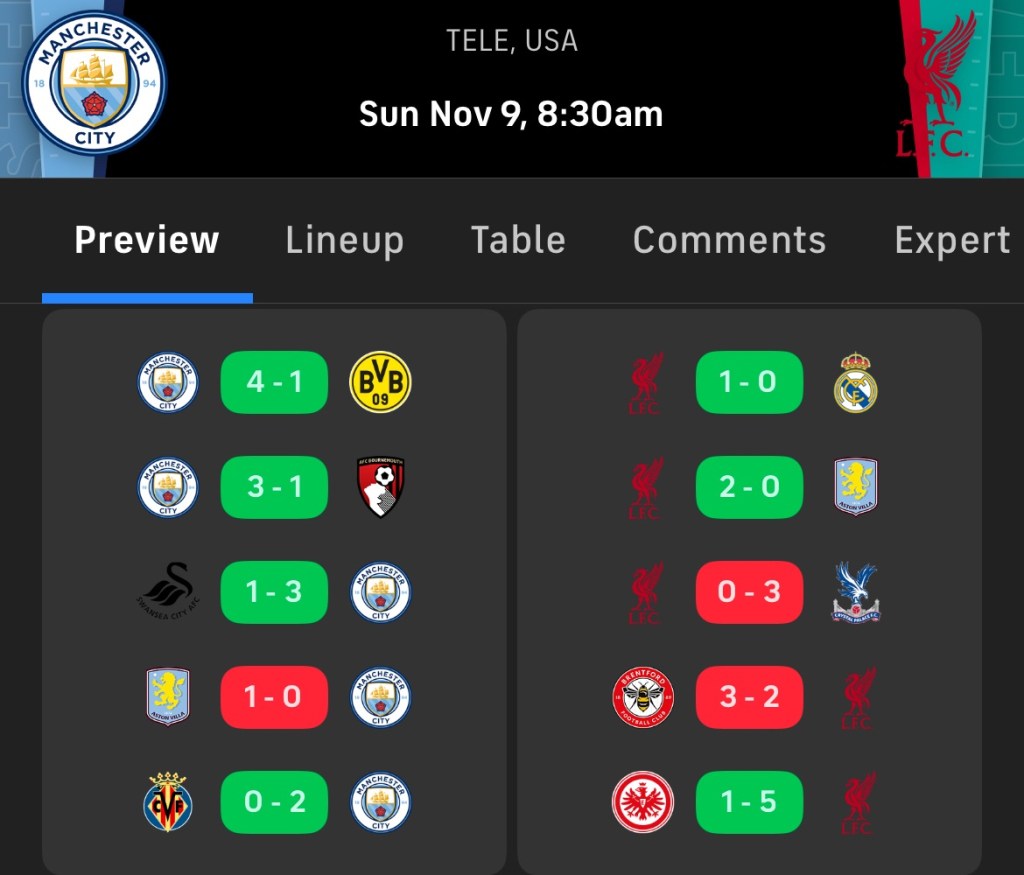The height and width of the screenshot is (875, 1024).
Task: Tap the 1 - 5 Frankfurt score badge
Action: point(749,802)
